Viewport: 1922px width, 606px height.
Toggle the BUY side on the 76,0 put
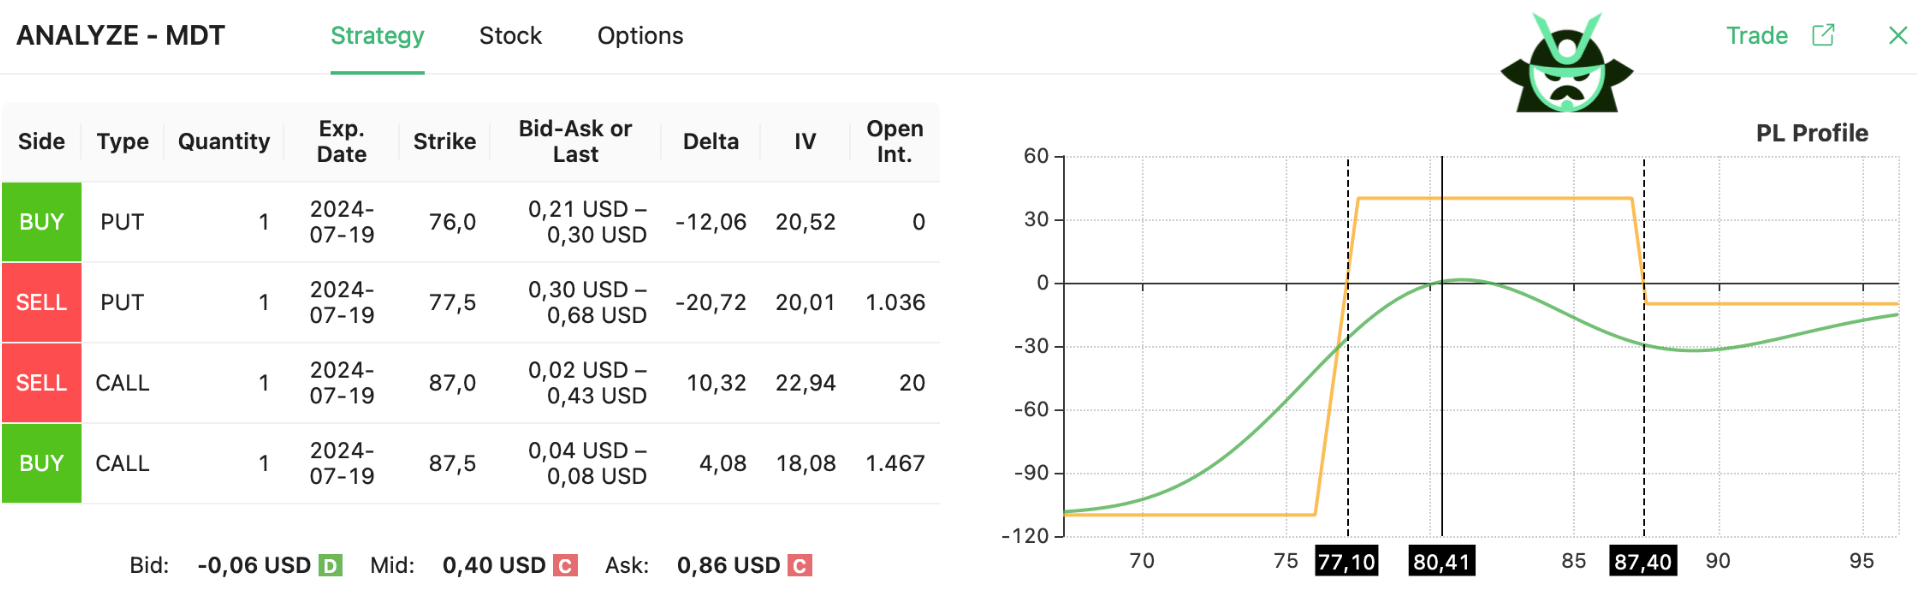click(x=41, y=222)
